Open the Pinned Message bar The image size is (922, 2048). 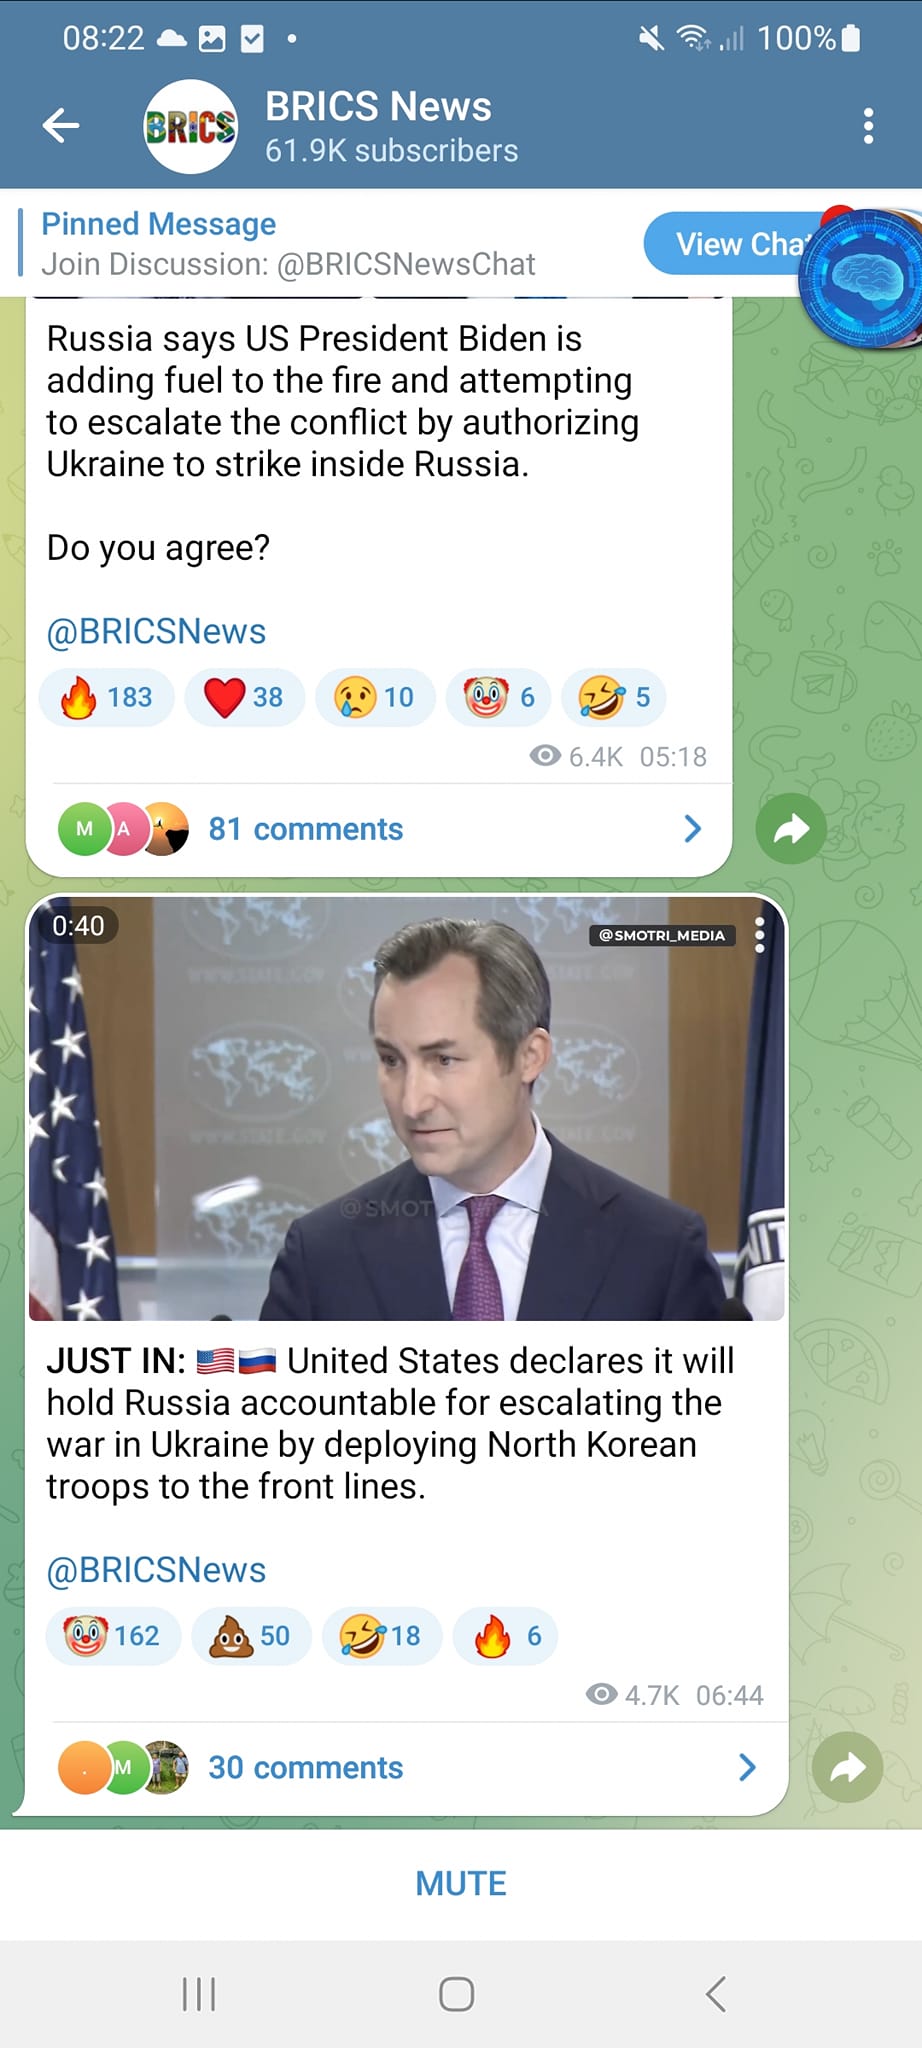pyautogui.click(x=300, y=244)
